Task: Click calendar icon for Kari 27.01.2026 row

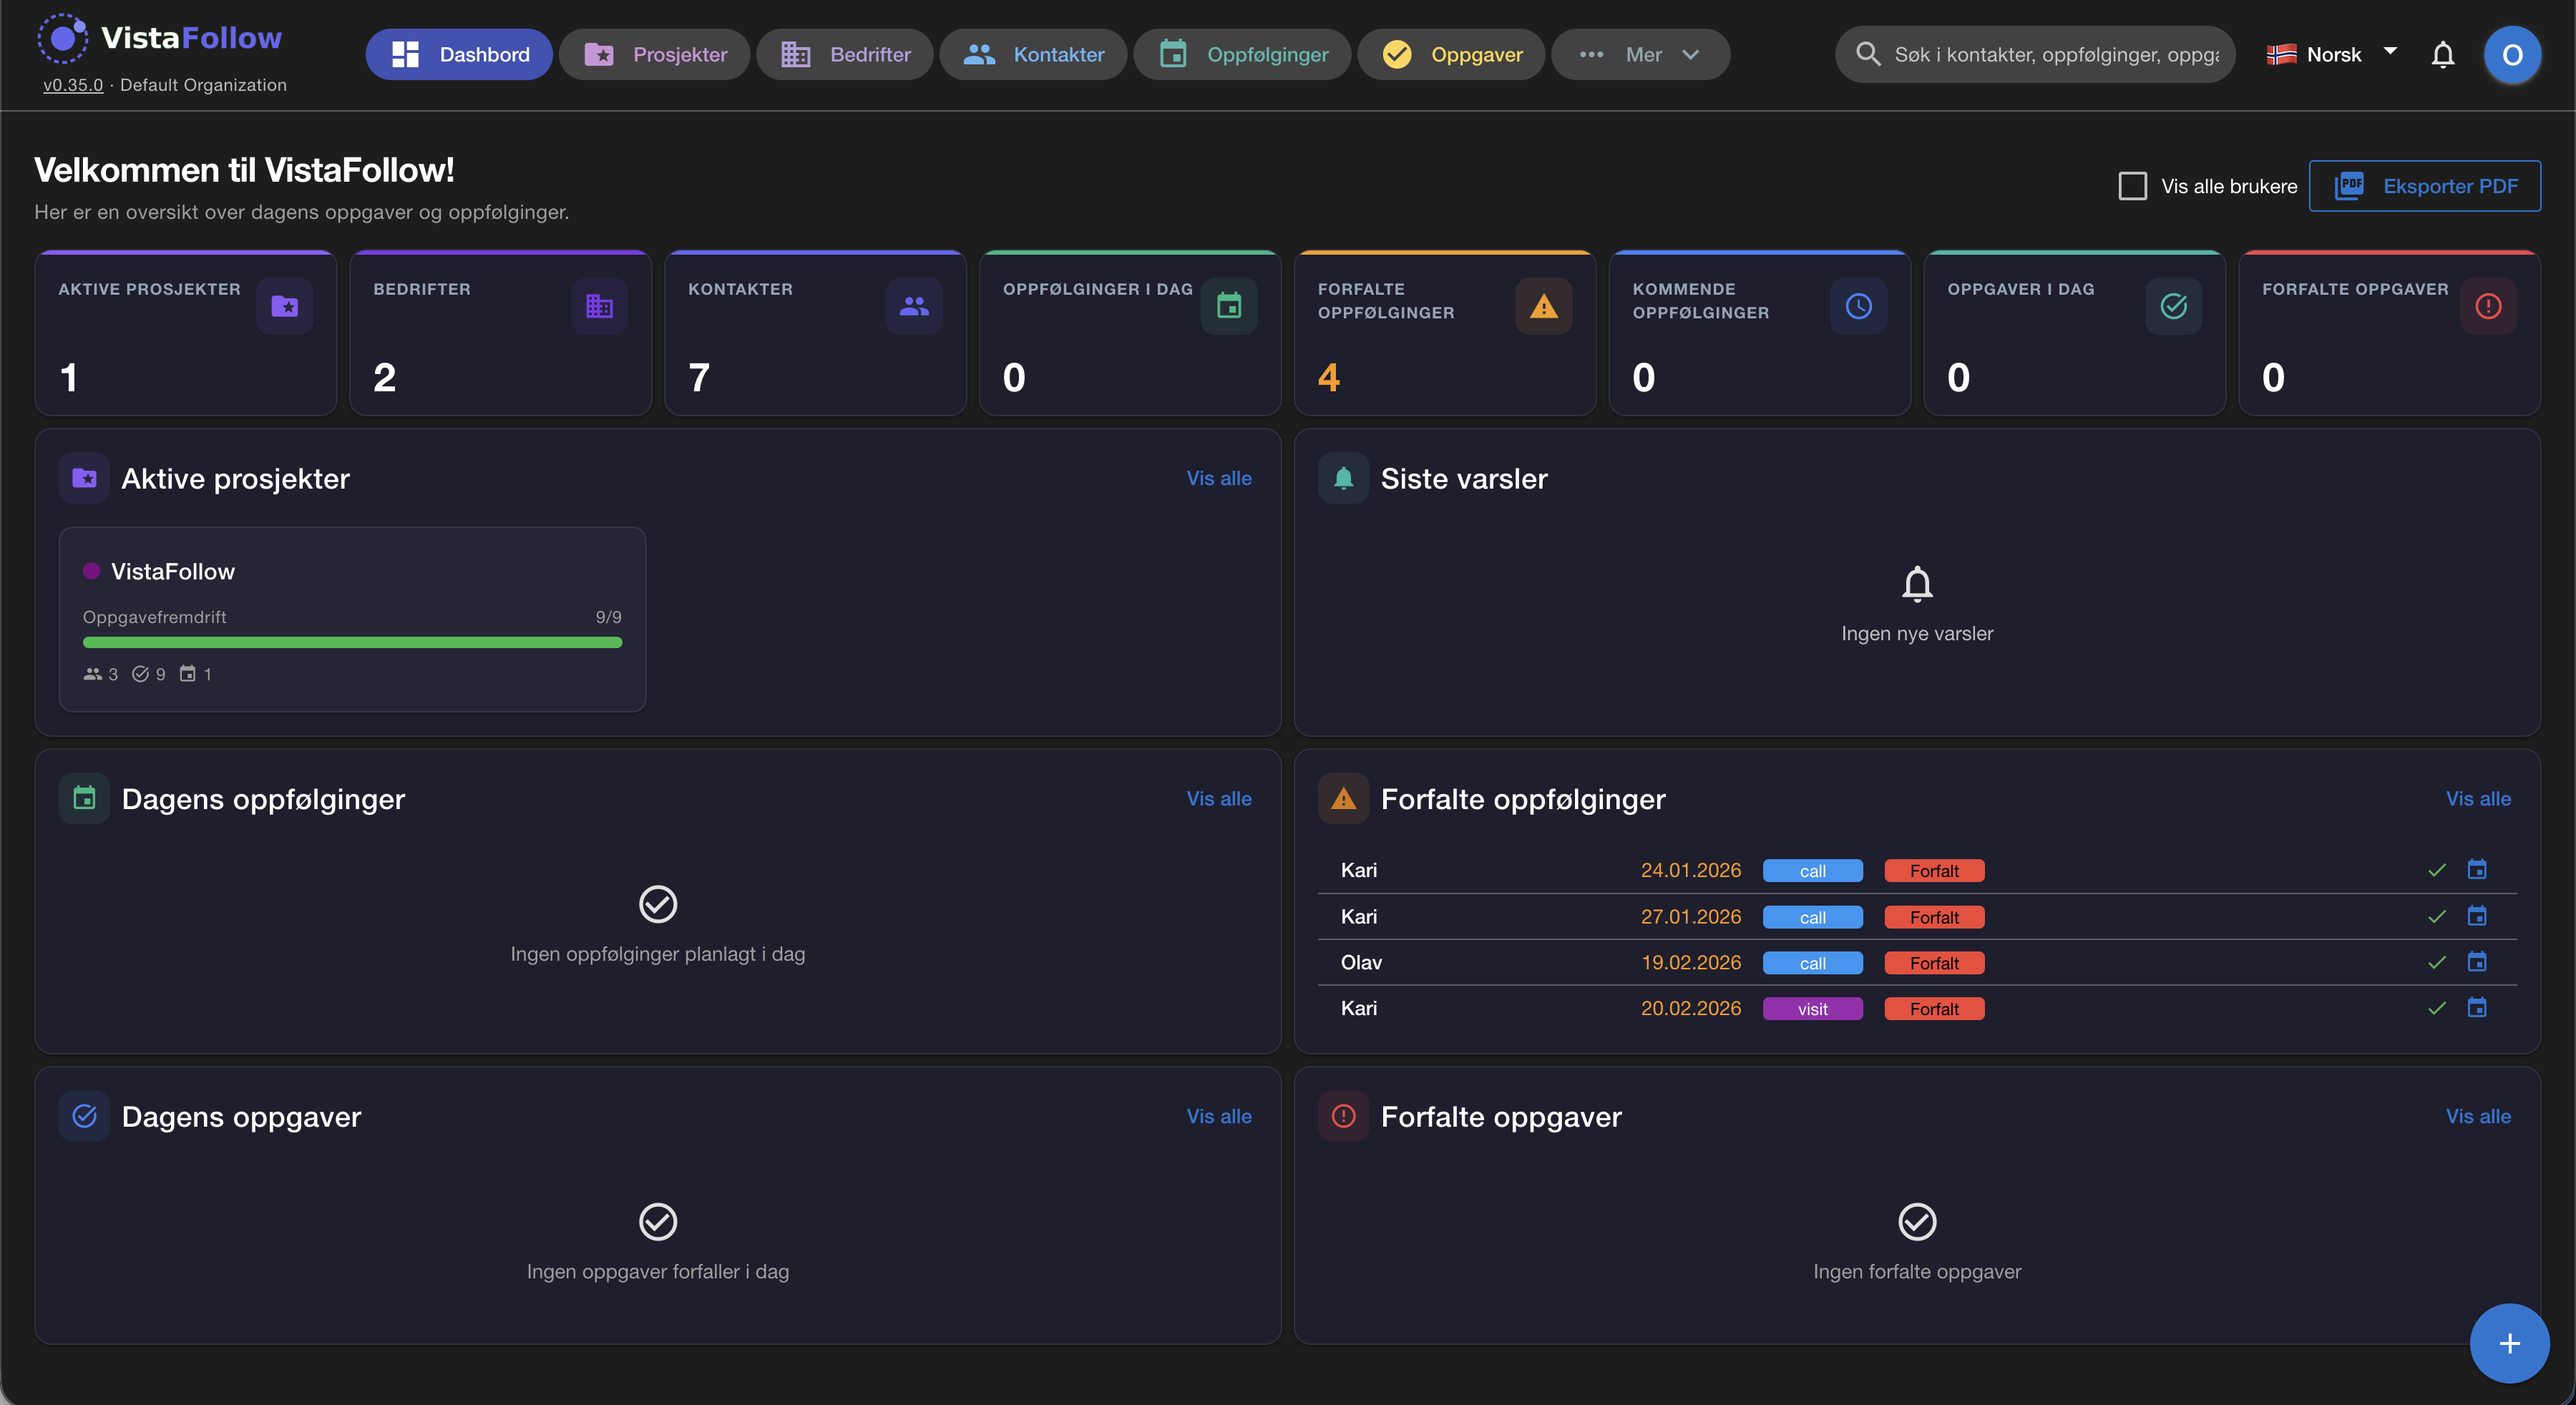Action: (x=2476, y=916)
